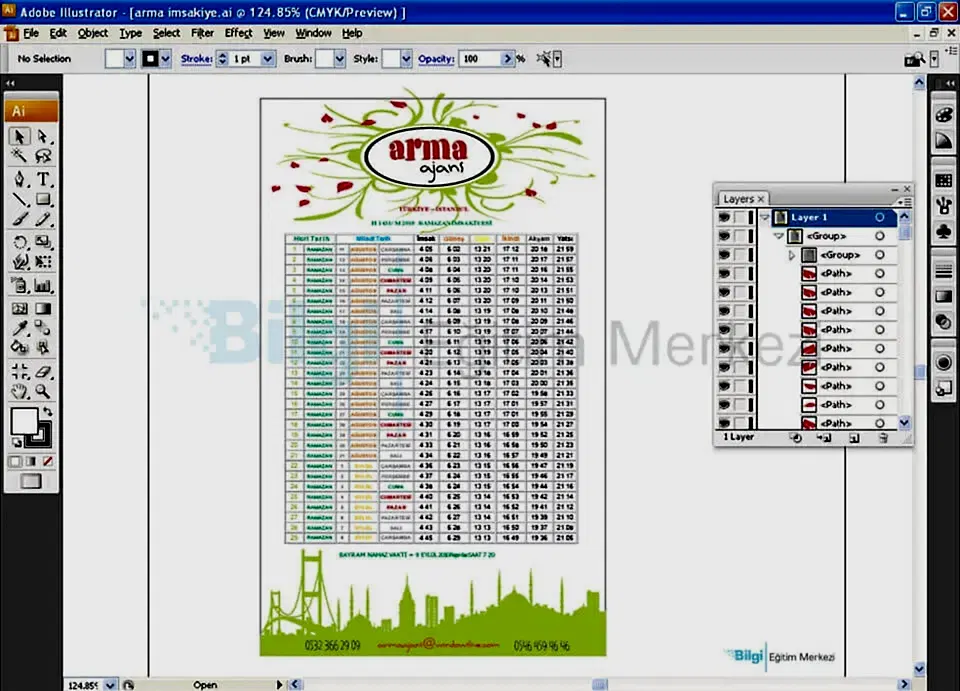Open the stroke weight dropdown
This screenshot has width=960, height=691.
[267, 59]
